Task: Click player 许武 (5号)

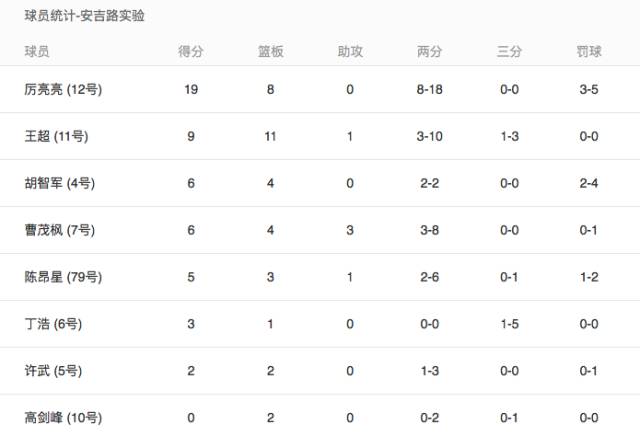Action: (52, 371)
